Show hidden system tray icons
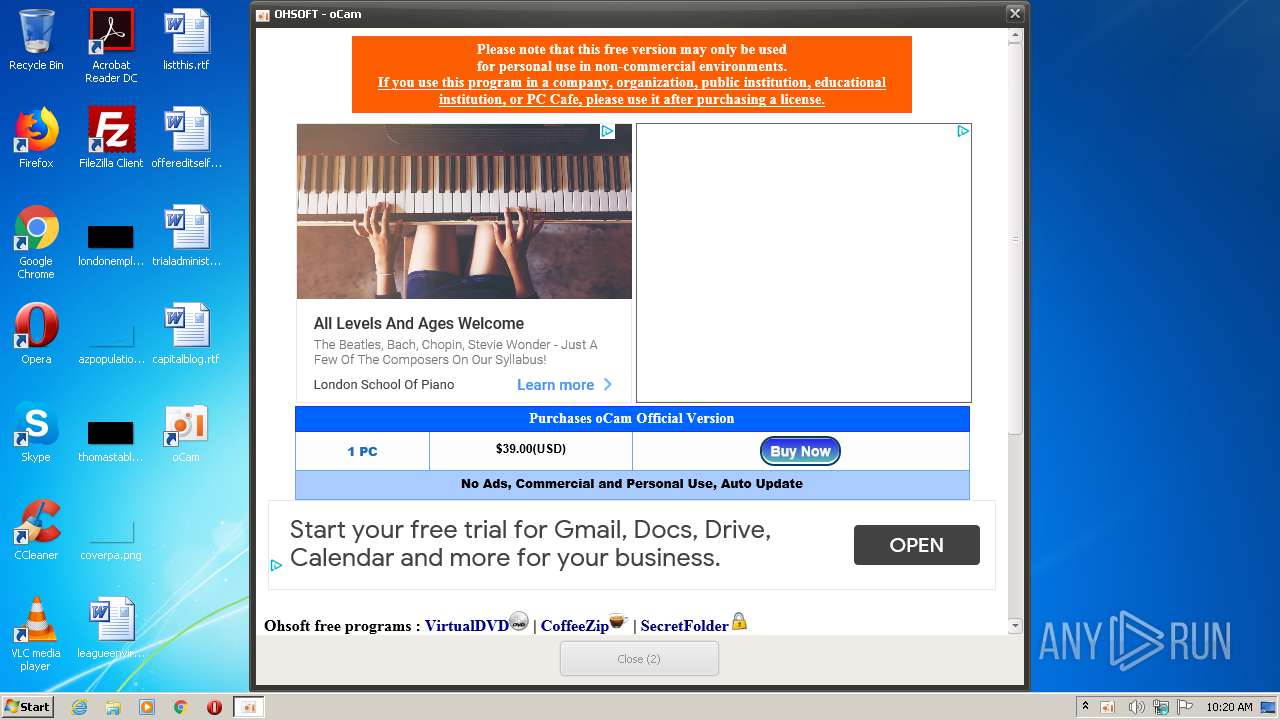 [x=1085, y=707]
